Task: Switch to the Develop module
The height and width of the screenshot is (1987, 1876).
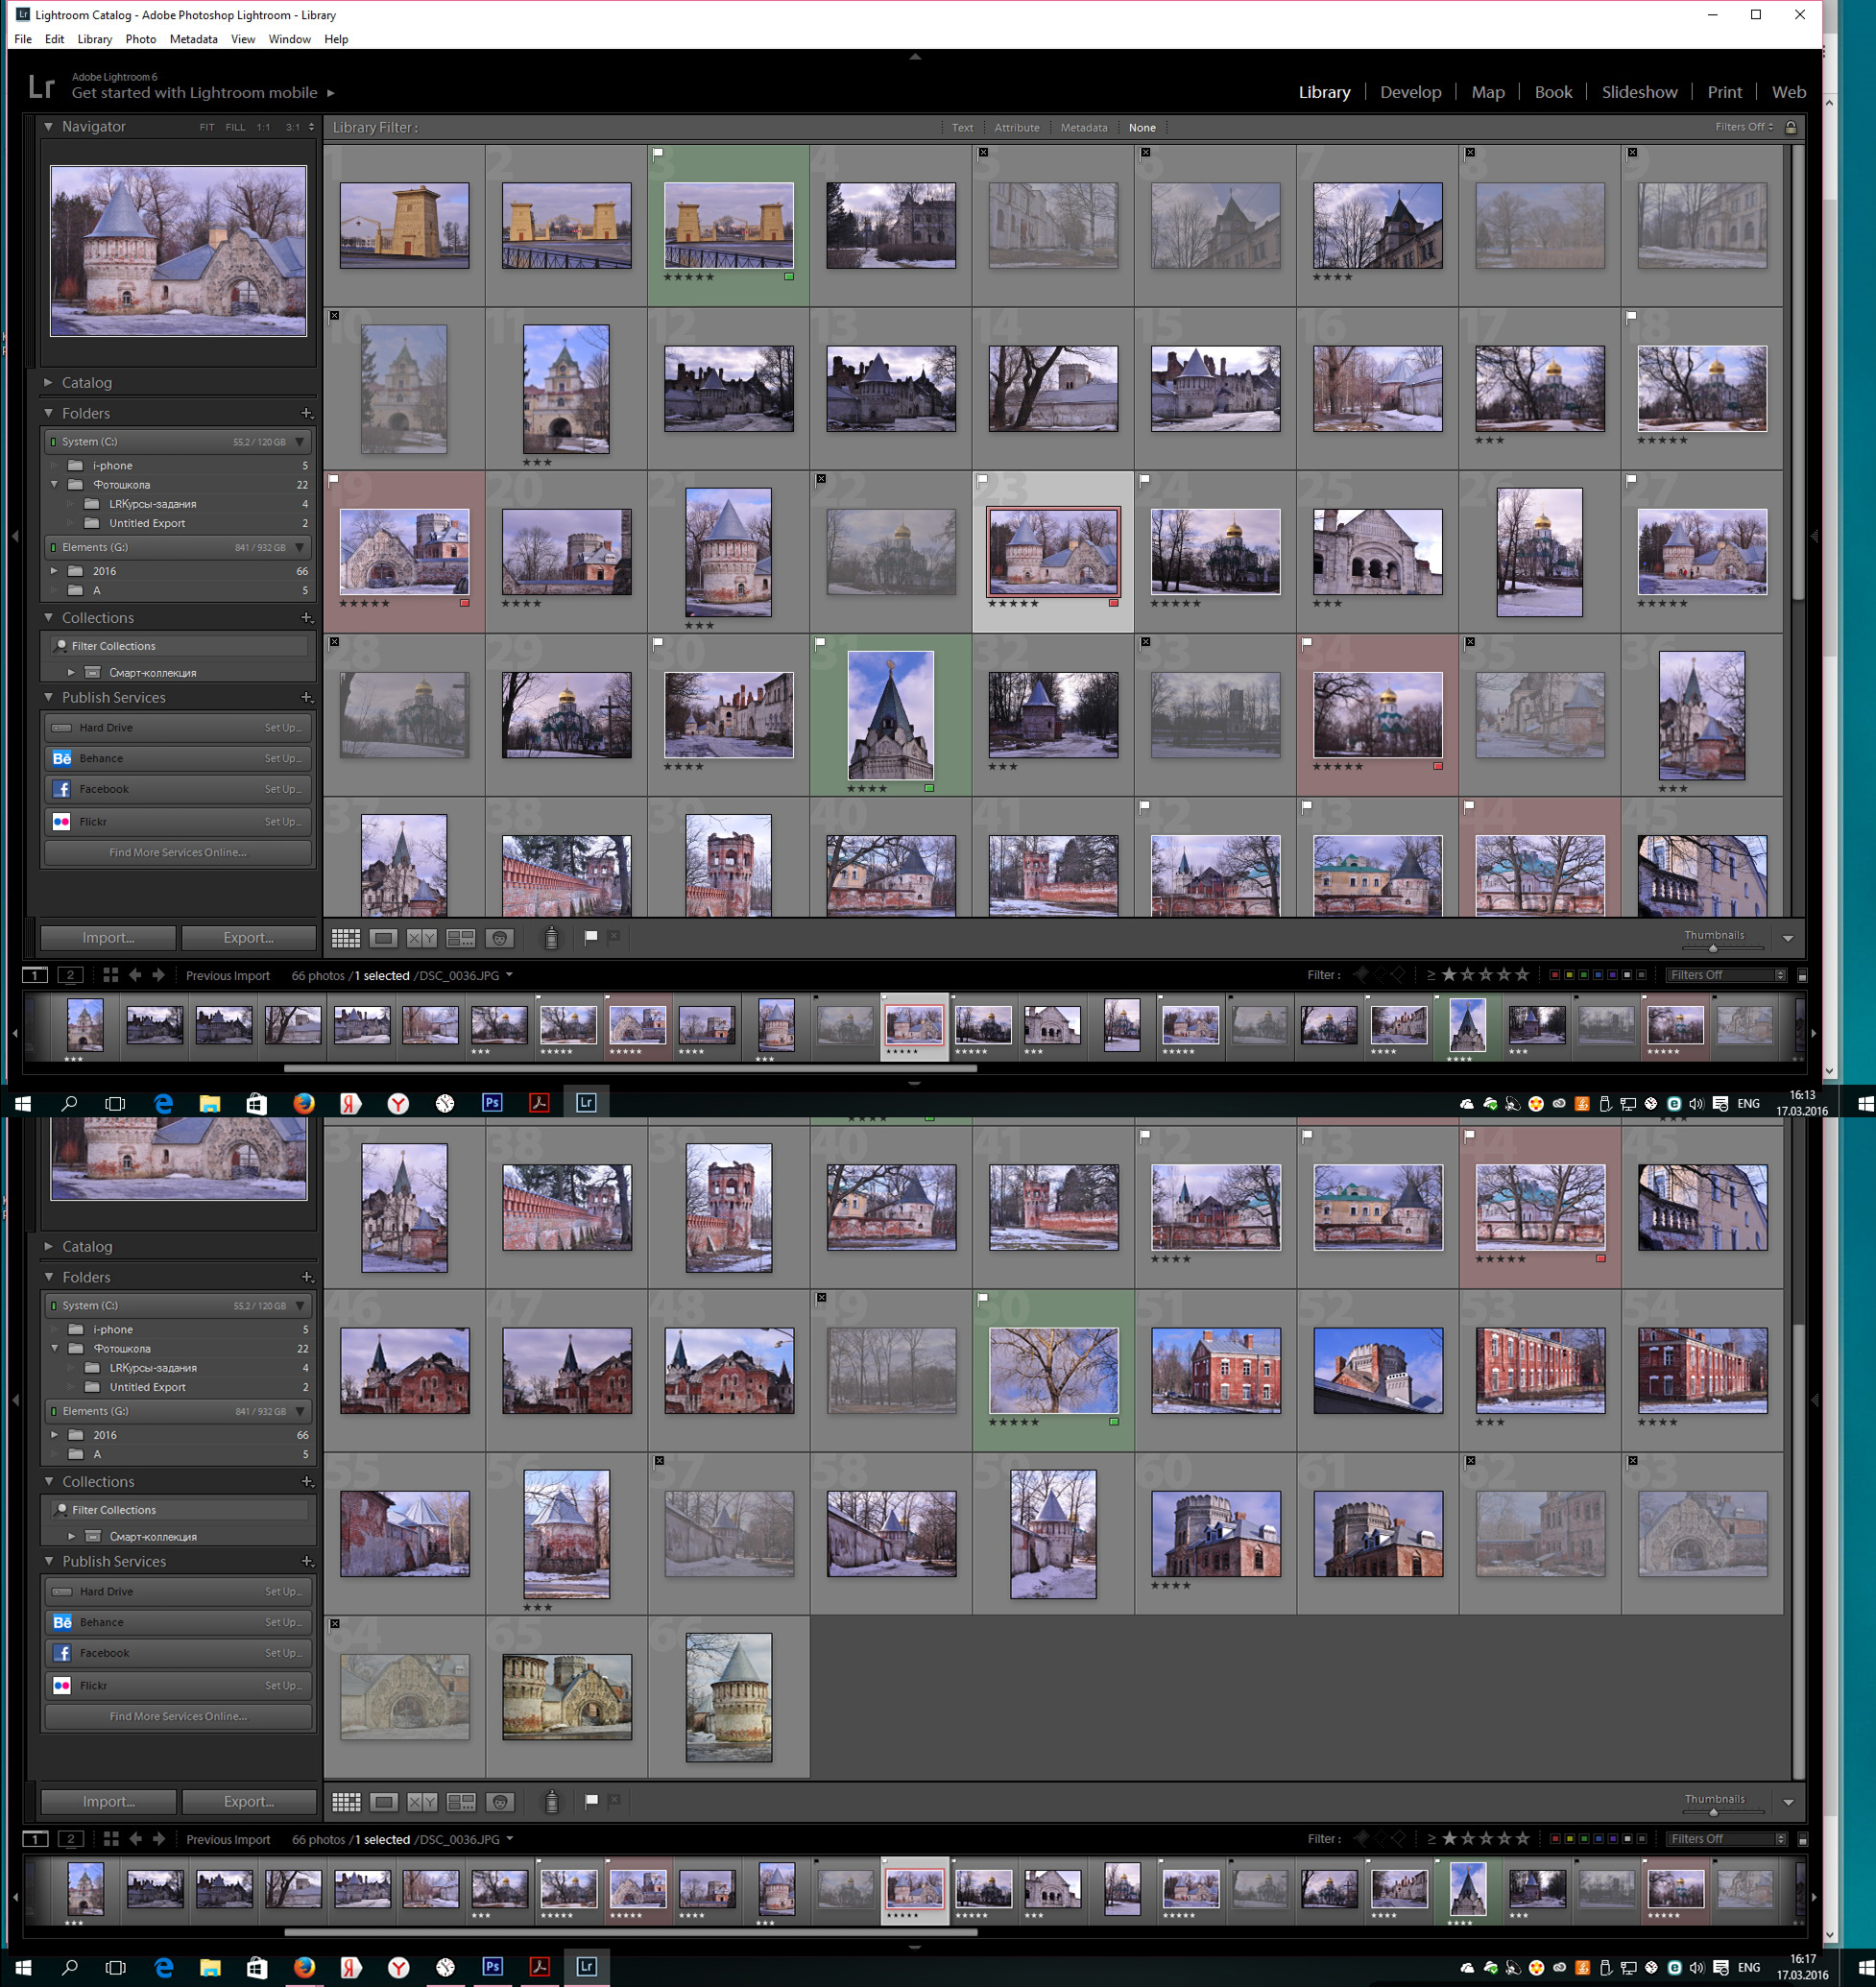Action: pos(1410,92)
